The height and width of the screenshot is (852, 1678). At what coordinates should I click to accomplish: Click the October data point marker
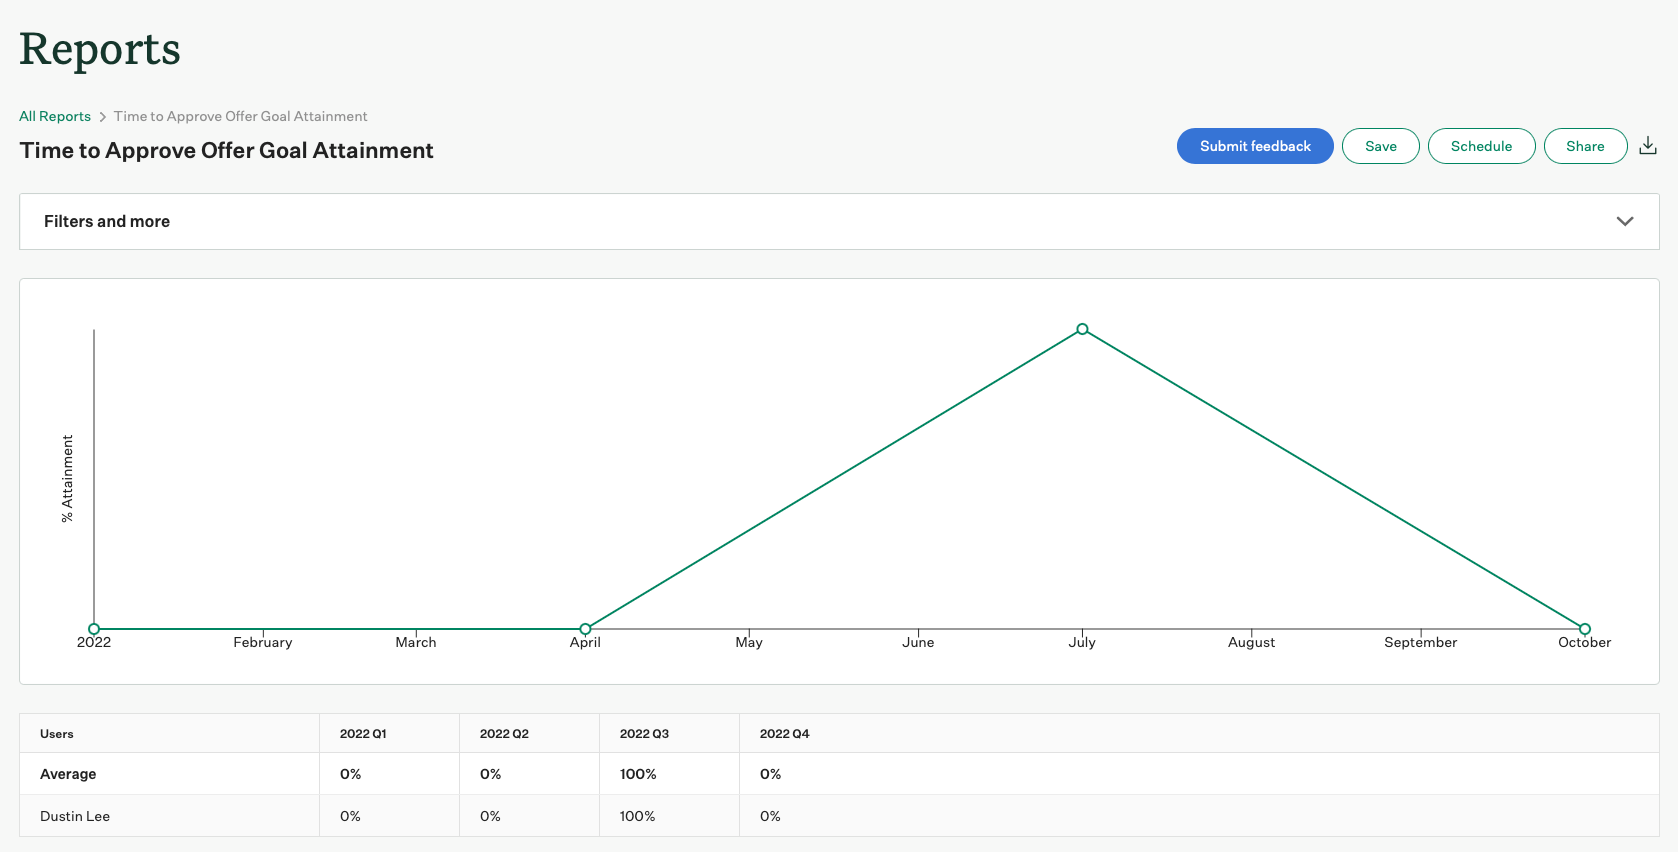tap(1584, 629)
